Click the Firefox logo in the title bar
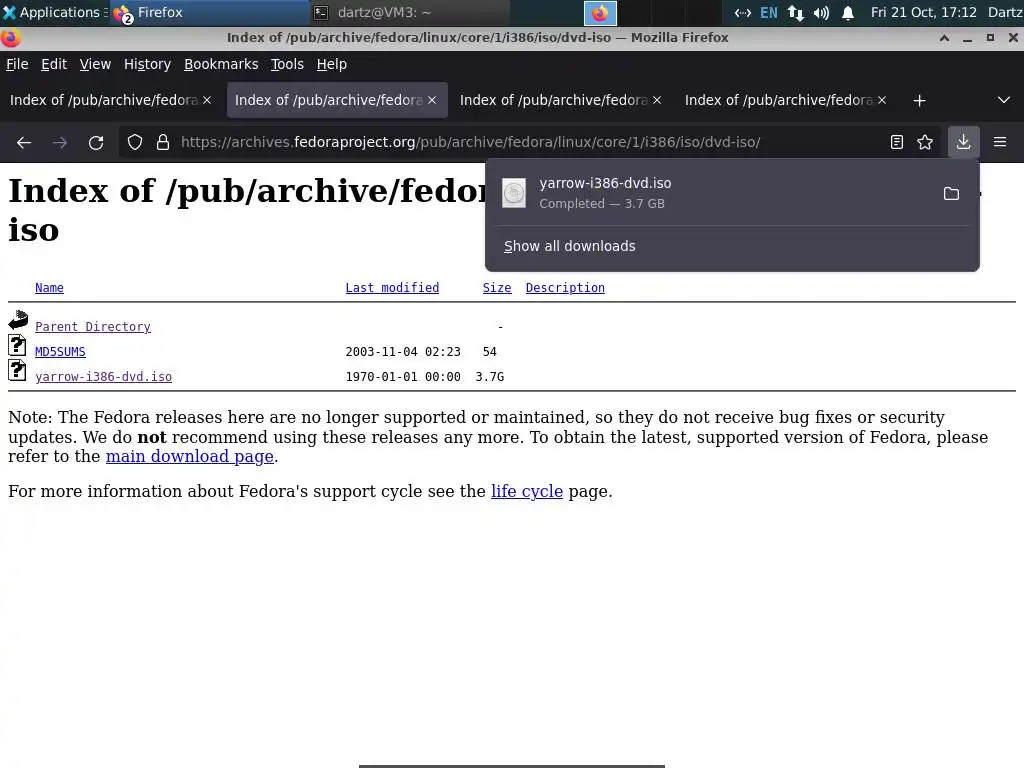Screen dimensions: 1024x768 tap(10, 38)
